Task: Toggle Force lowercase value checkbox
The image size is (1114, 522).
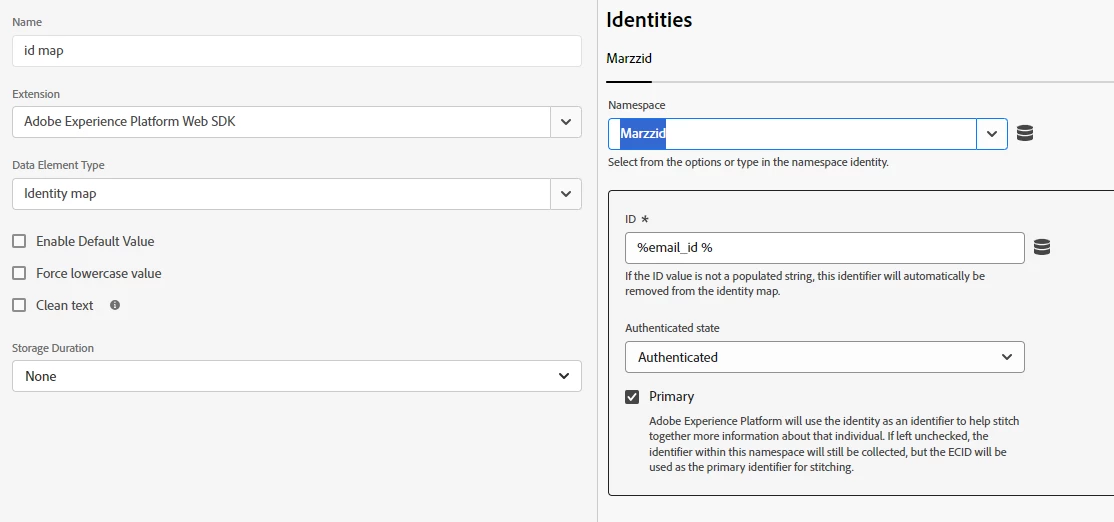Action: pos(19,273)
